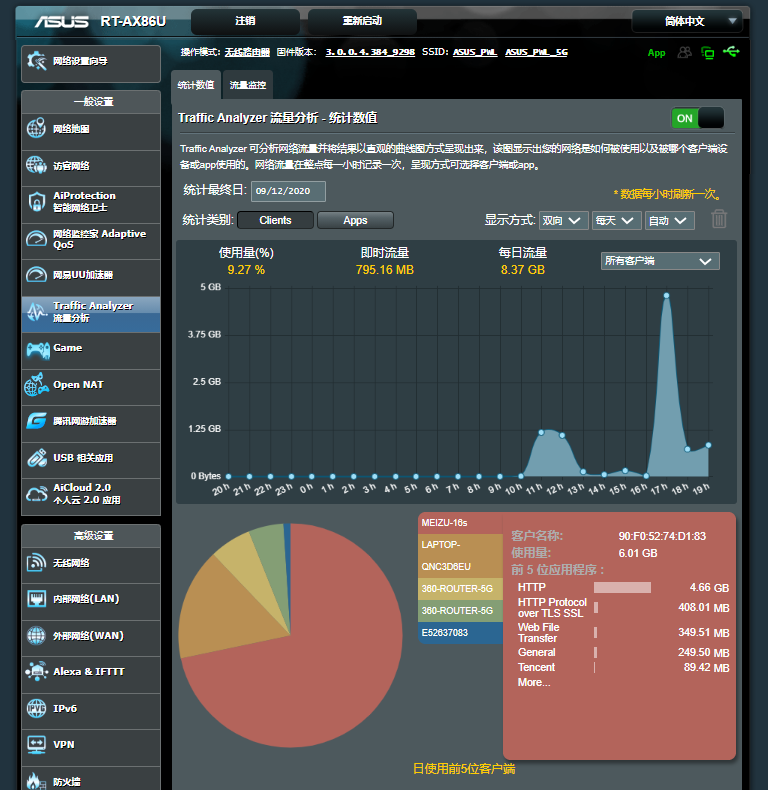The height and width of the screenshot is (790, 768).
Task: Click the 重新启动 reboot button
Action: click(x=362, y=21)
